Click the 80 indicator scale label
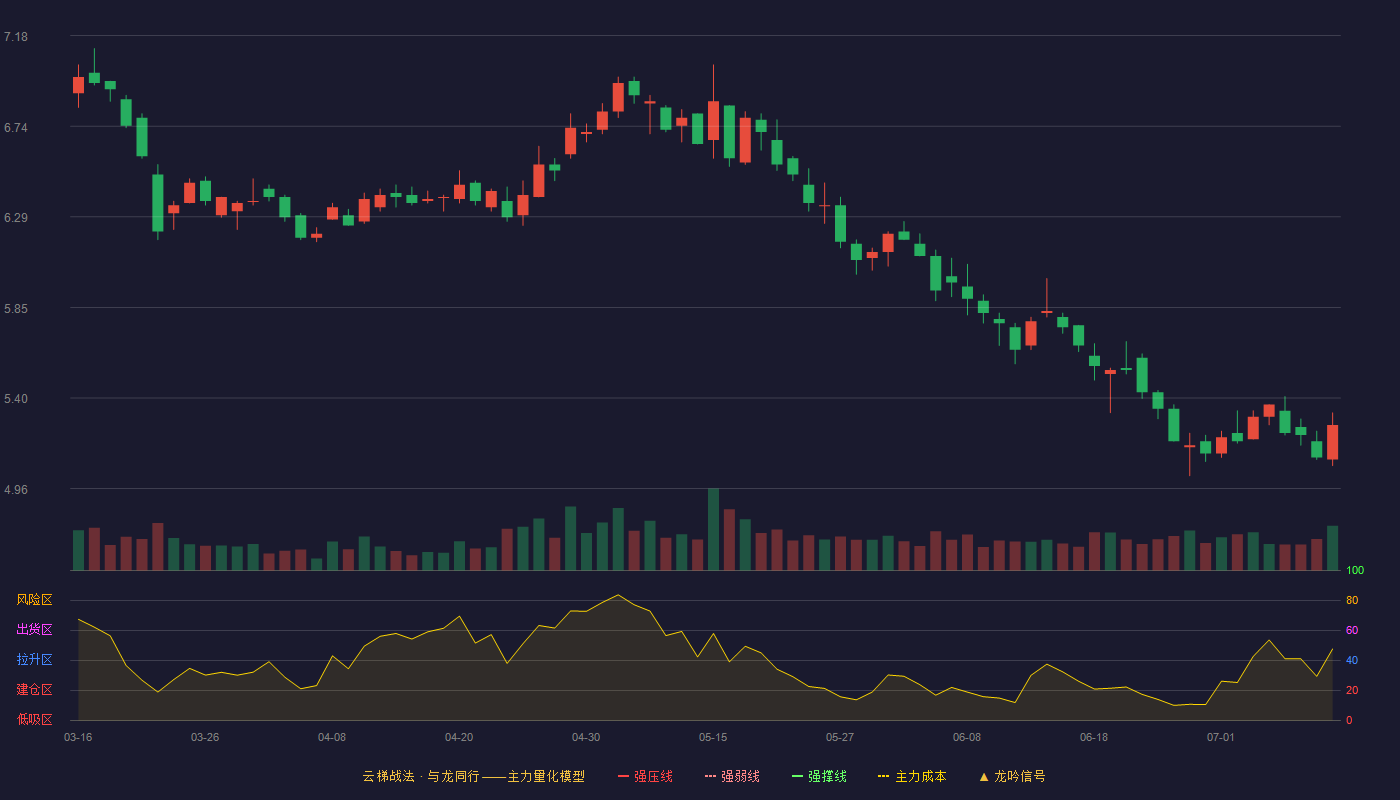Screen dimensions: 1400x800 click(x=1352, y=600)
